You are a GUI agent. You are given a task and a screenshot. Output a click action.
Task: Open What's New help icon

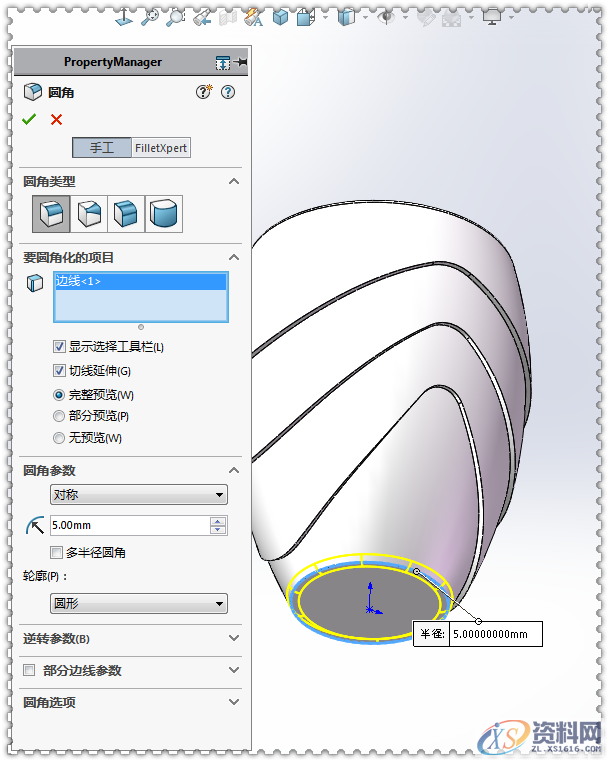[204, 92]
